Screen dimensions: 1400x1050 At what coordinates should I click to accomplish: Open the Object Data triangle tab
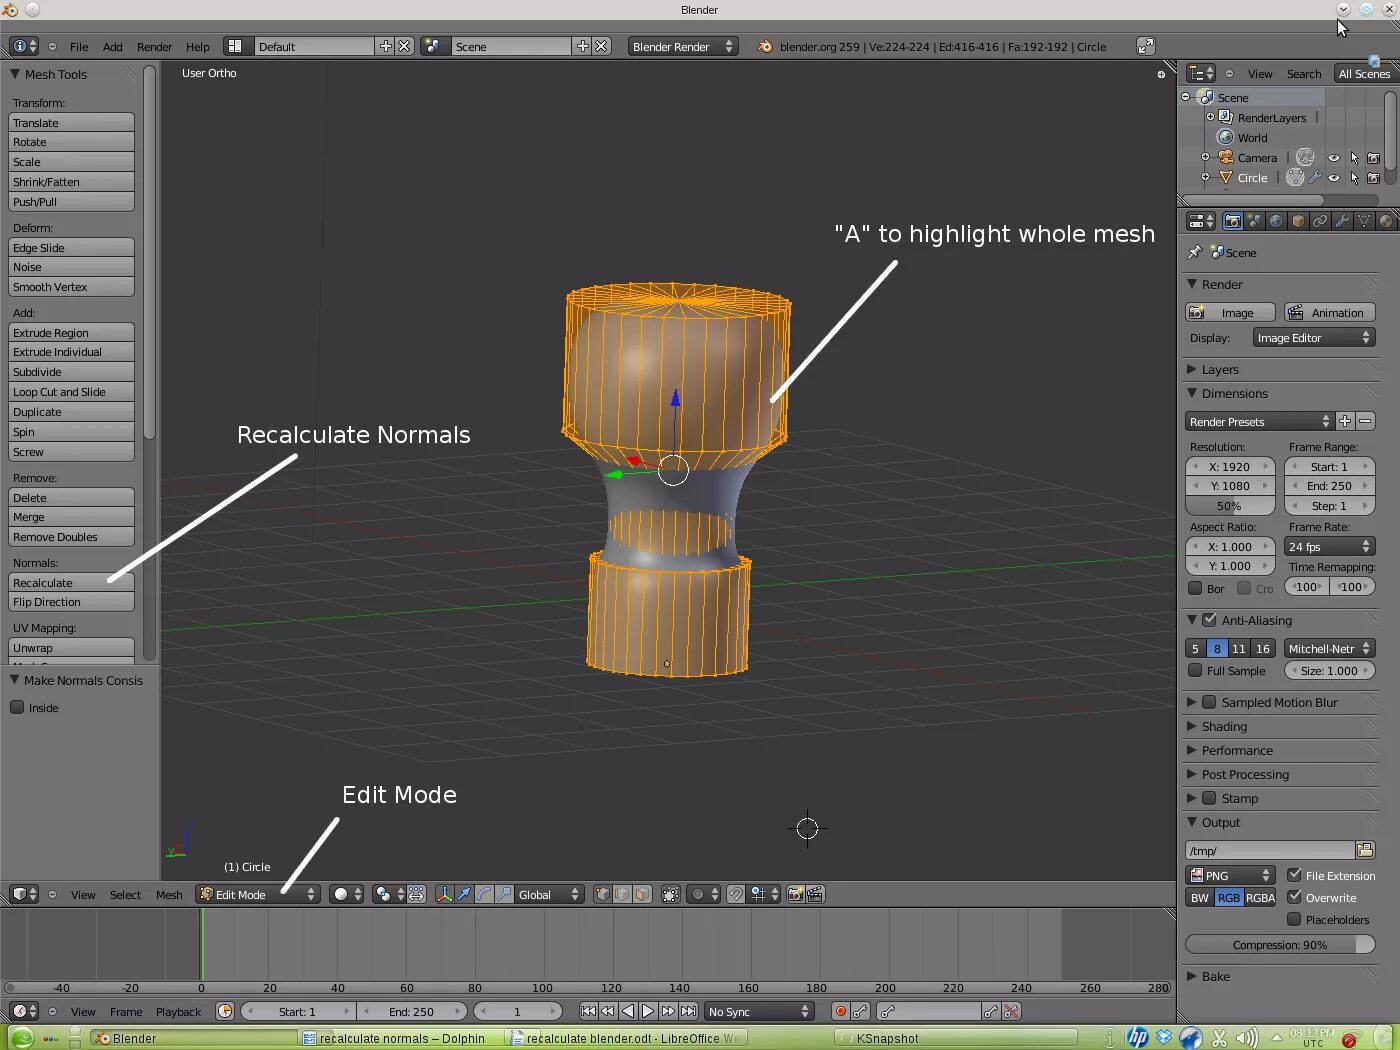coord(1364,221)
